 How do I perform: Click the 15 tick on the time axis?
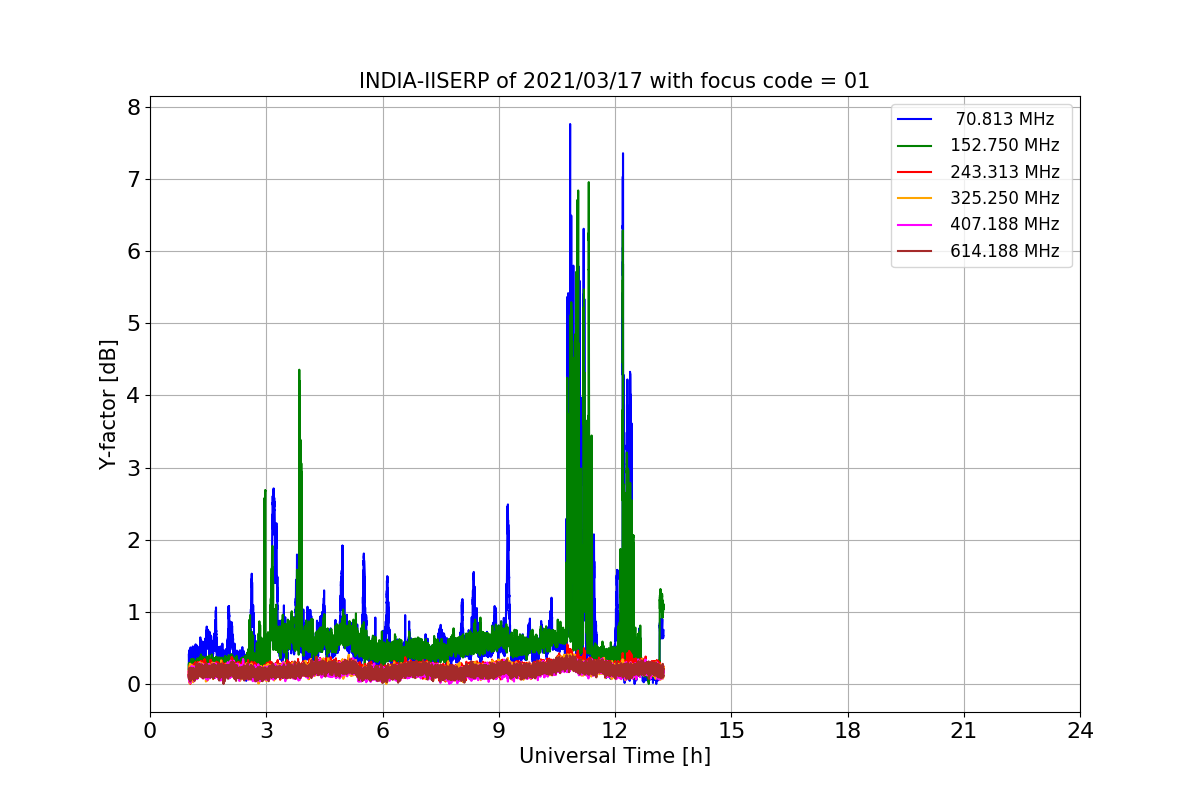pyautogui.click(x=731, y=731)
